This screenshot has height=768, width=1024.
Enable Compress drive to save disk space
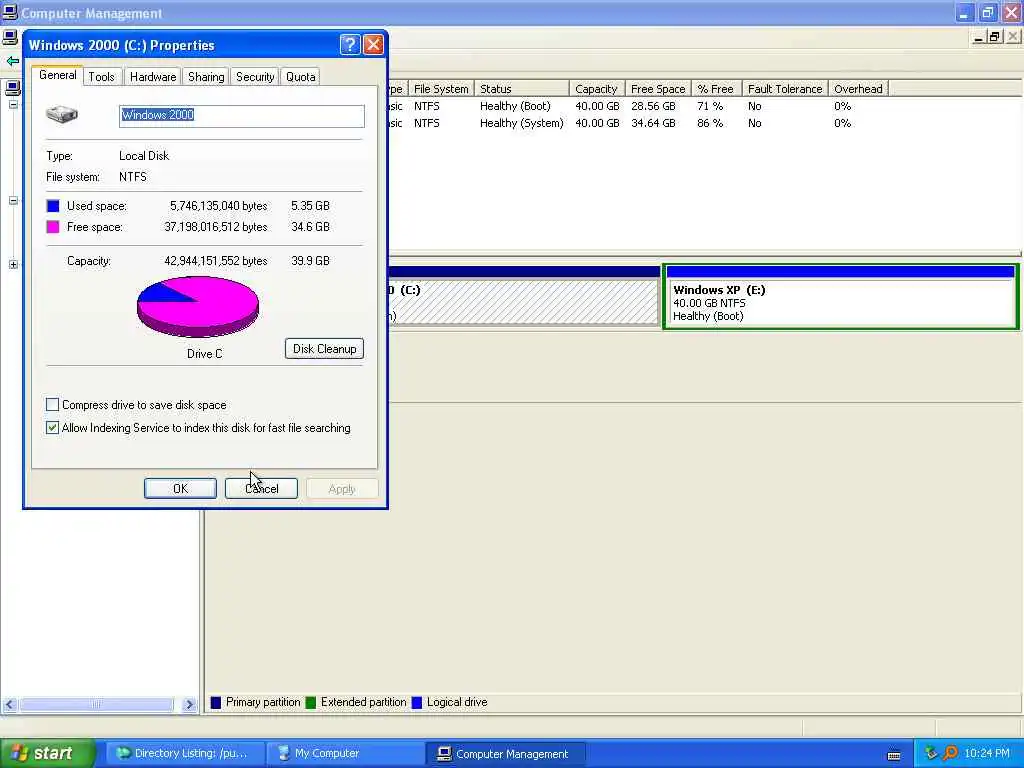(x=52, y=405)
